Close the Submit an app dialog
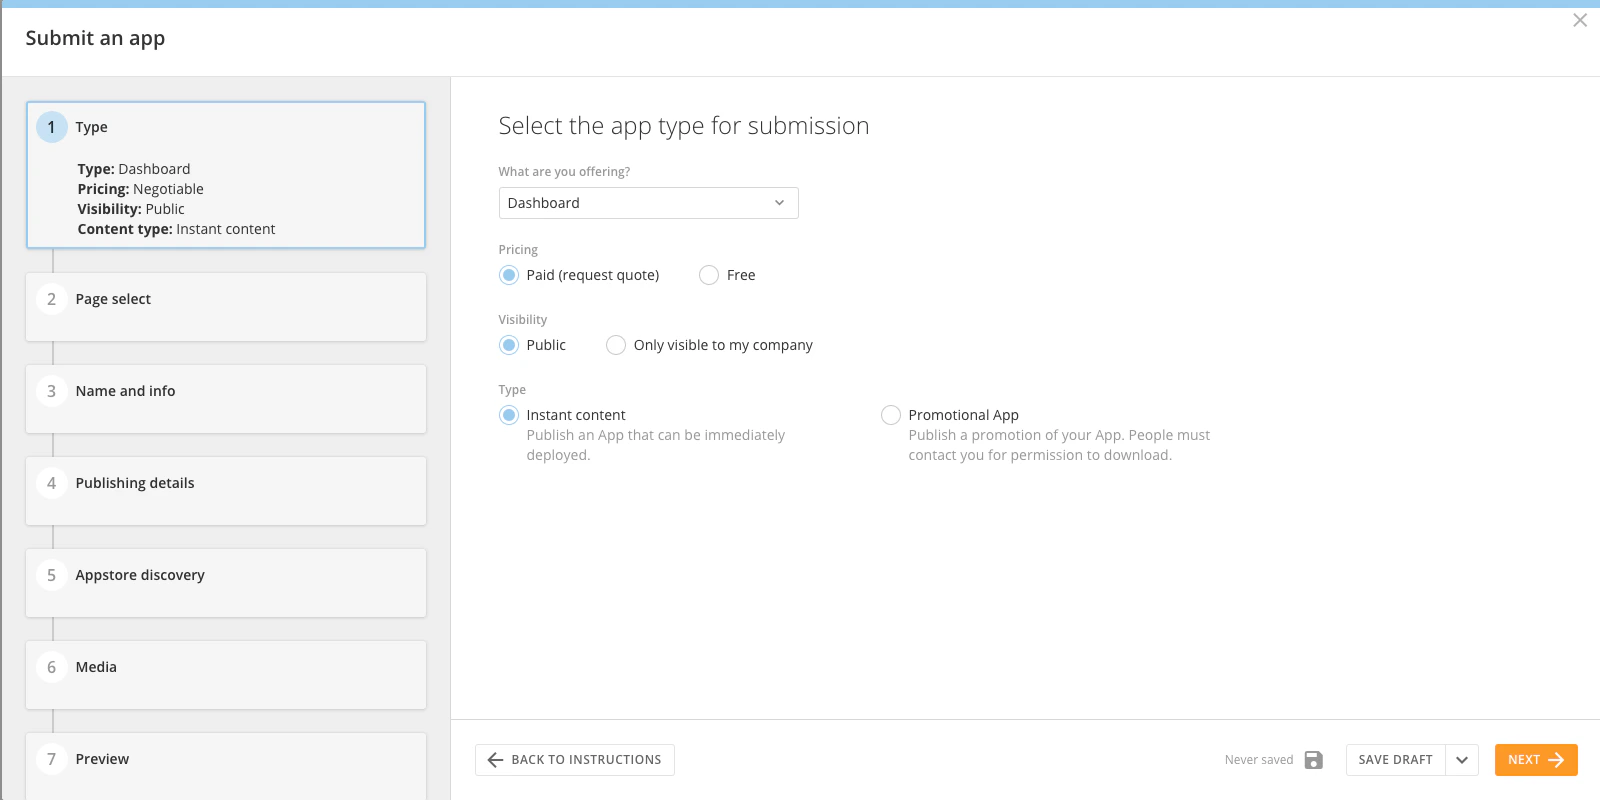The height and width of the screenshot is (800, 1600). (1580, 20)
